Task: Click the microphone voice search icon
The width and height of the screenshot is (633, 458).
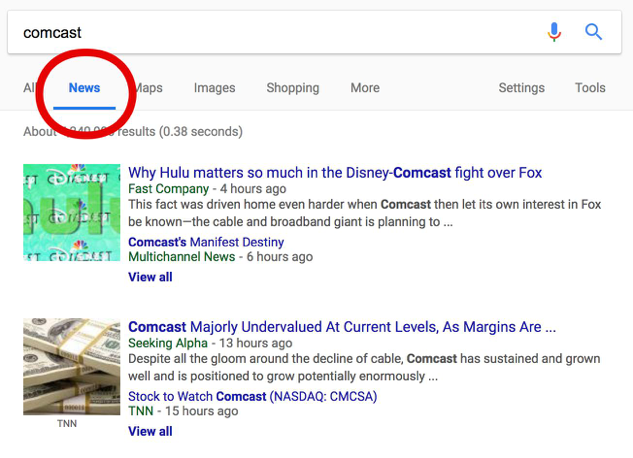Action: (554, 32)
